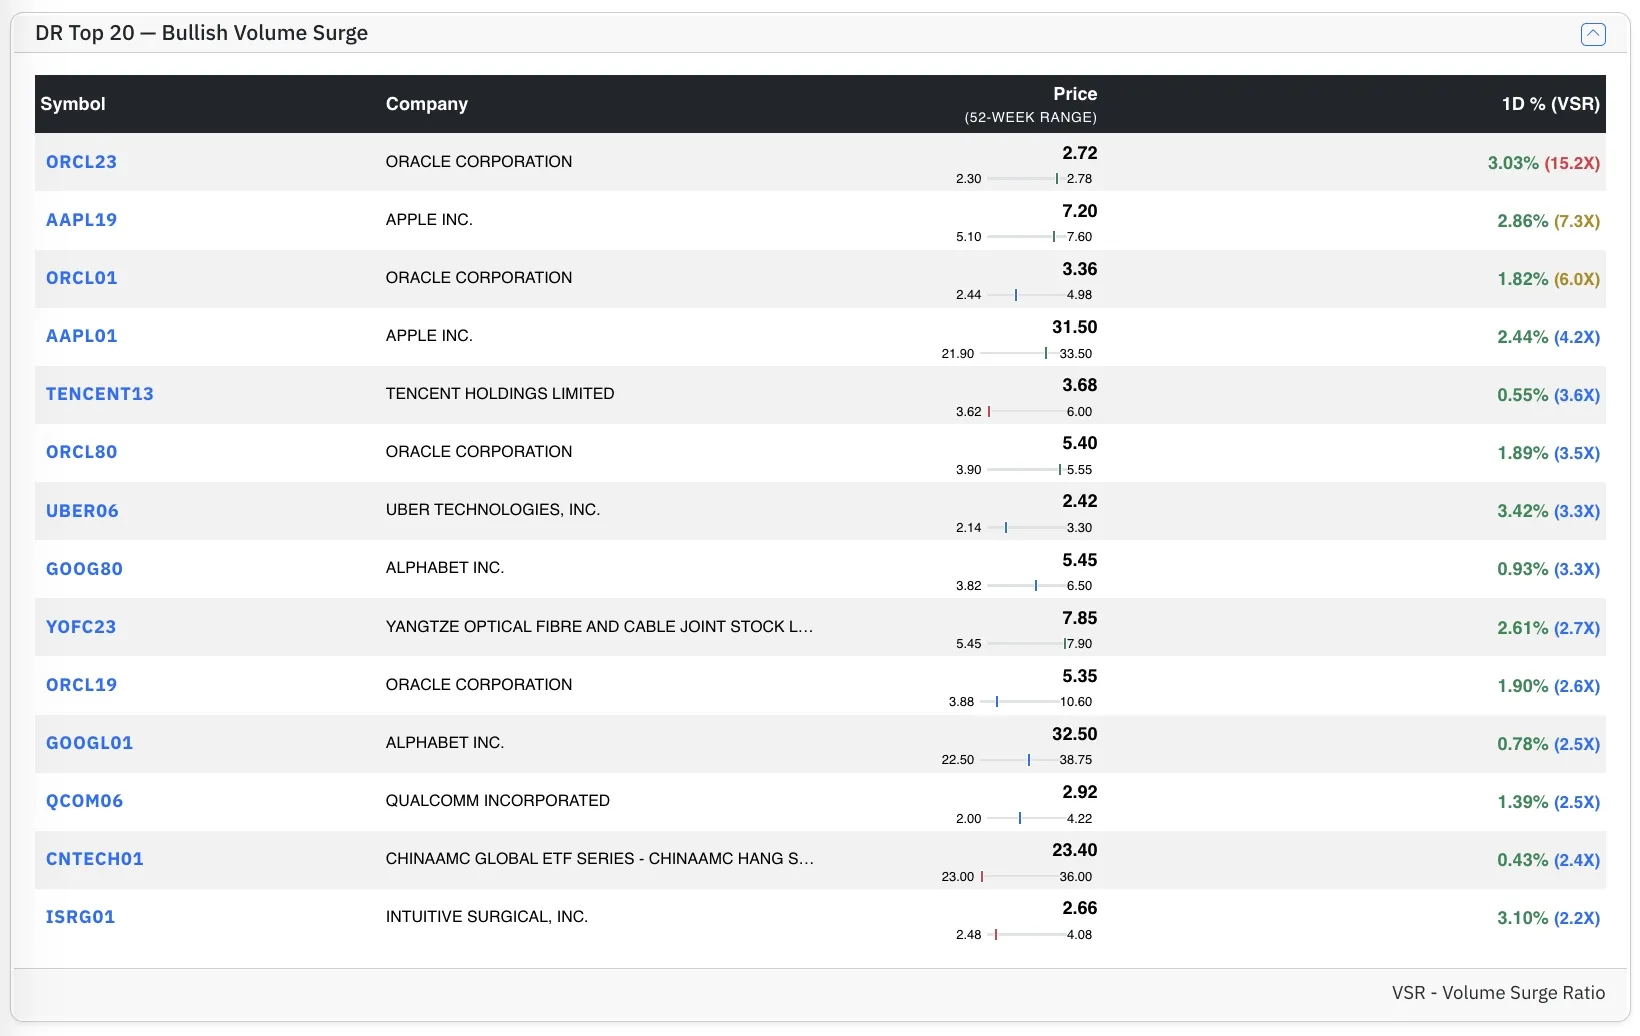Open the ISRG01 symbol link
This screenshot has height=1036, width=1640.
pos(80,917)
